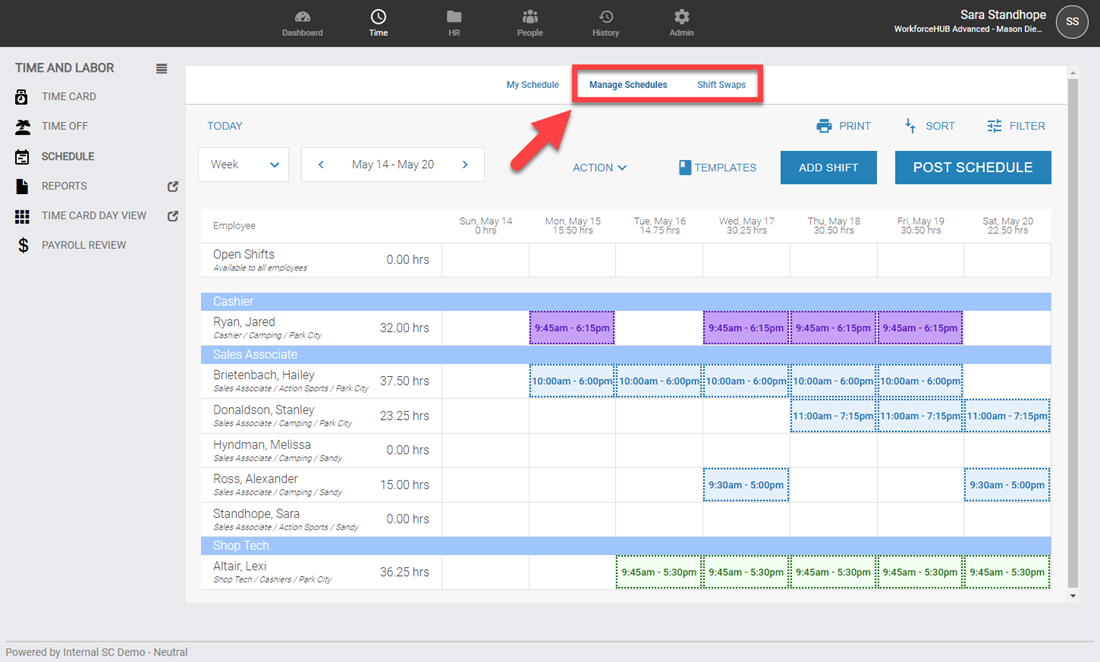Screen dimensions: 1100x662
Task: Open Time Card from the sidebar
Action: (68, 97)
